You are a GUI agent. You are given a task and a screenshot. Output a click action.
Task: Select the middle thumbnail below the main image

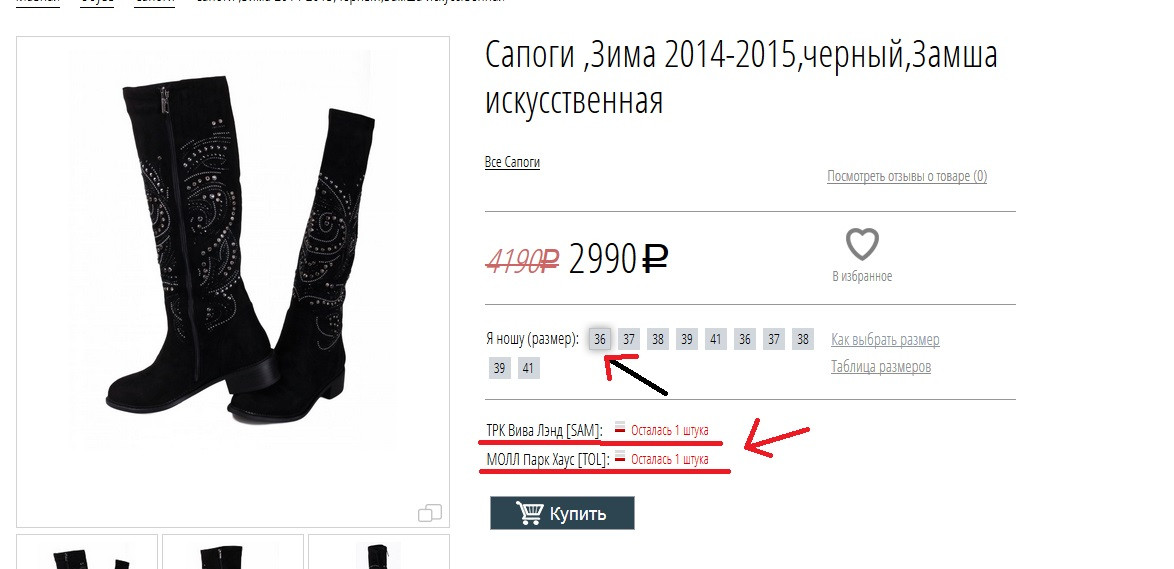click(x=233, y=552)
